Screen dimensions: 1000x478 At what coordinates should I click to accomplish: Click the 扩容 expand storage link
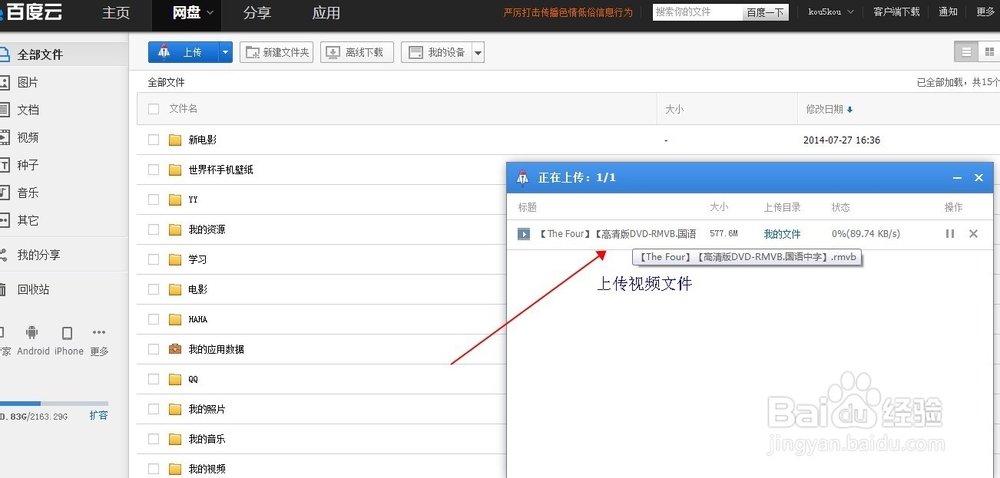coord(98,416)
